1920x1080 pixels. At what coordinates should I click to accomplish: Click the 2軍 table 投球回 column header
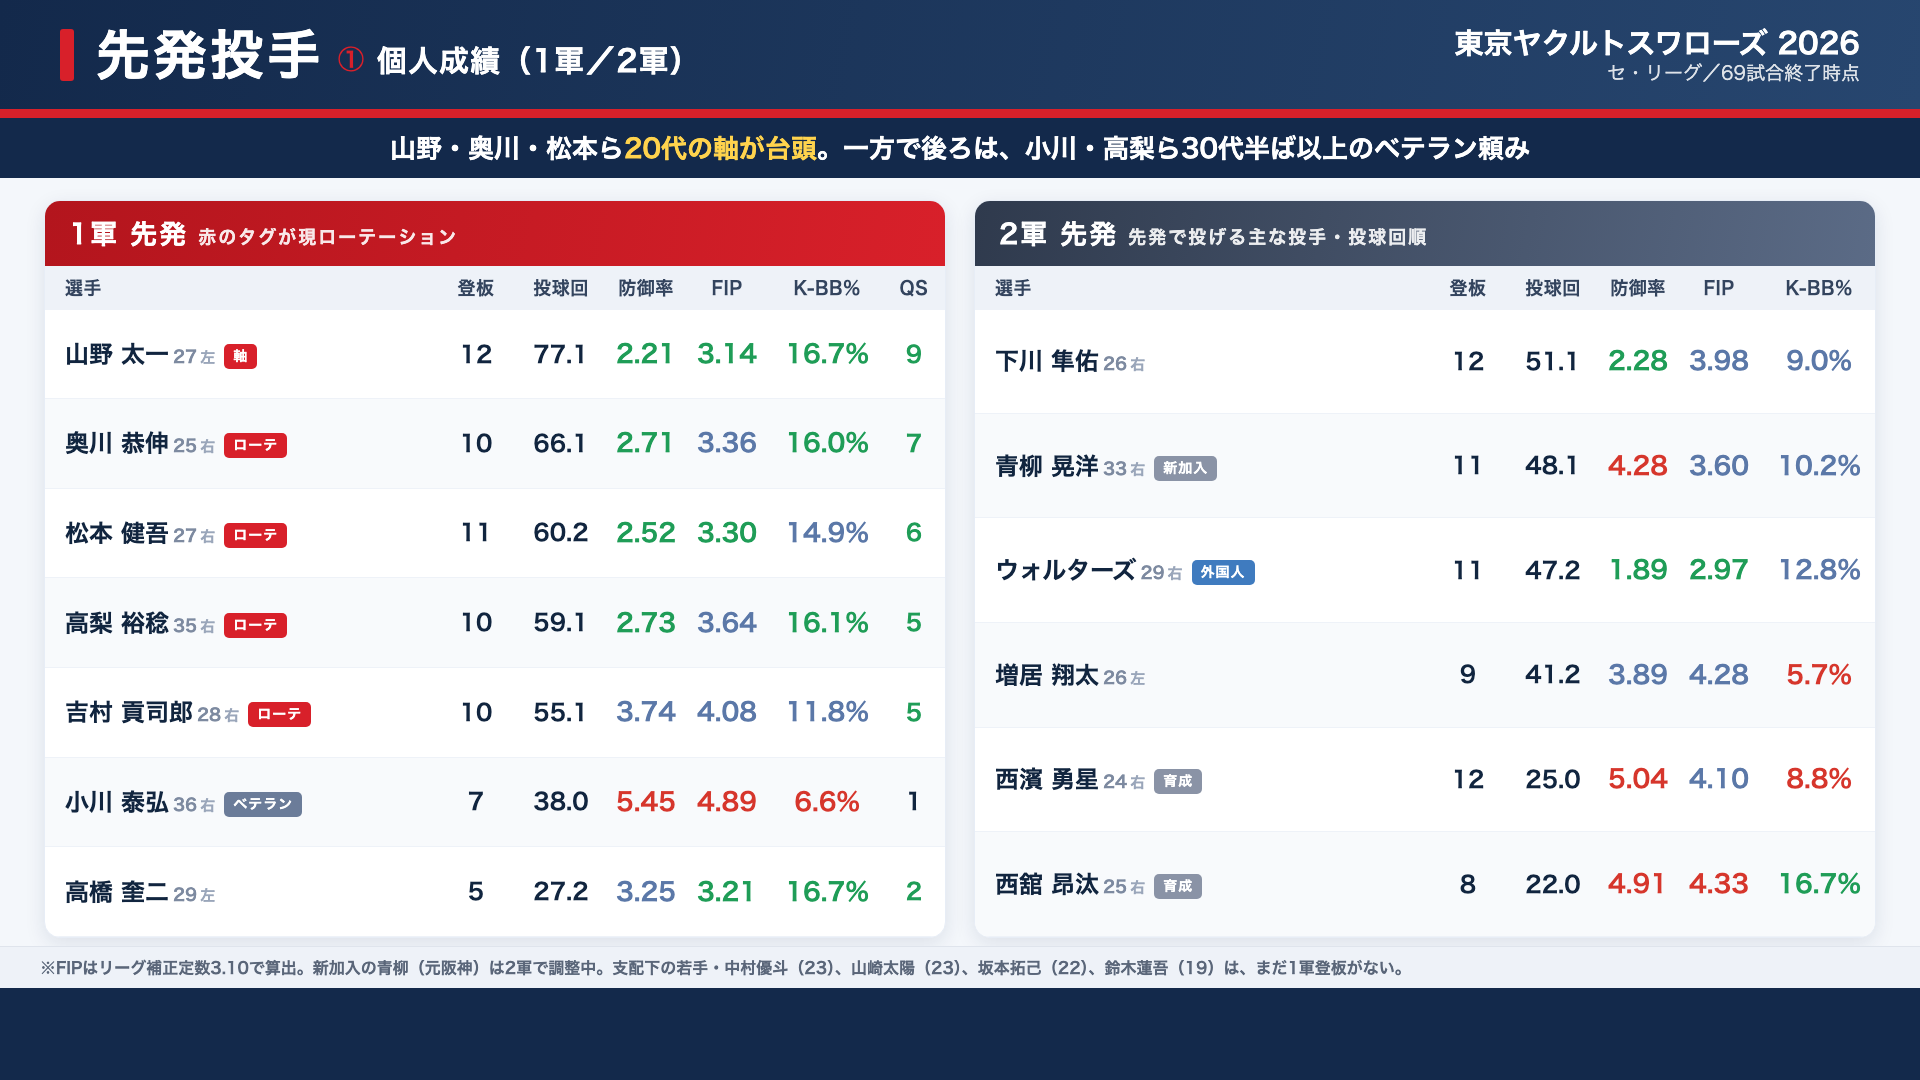1552,288
